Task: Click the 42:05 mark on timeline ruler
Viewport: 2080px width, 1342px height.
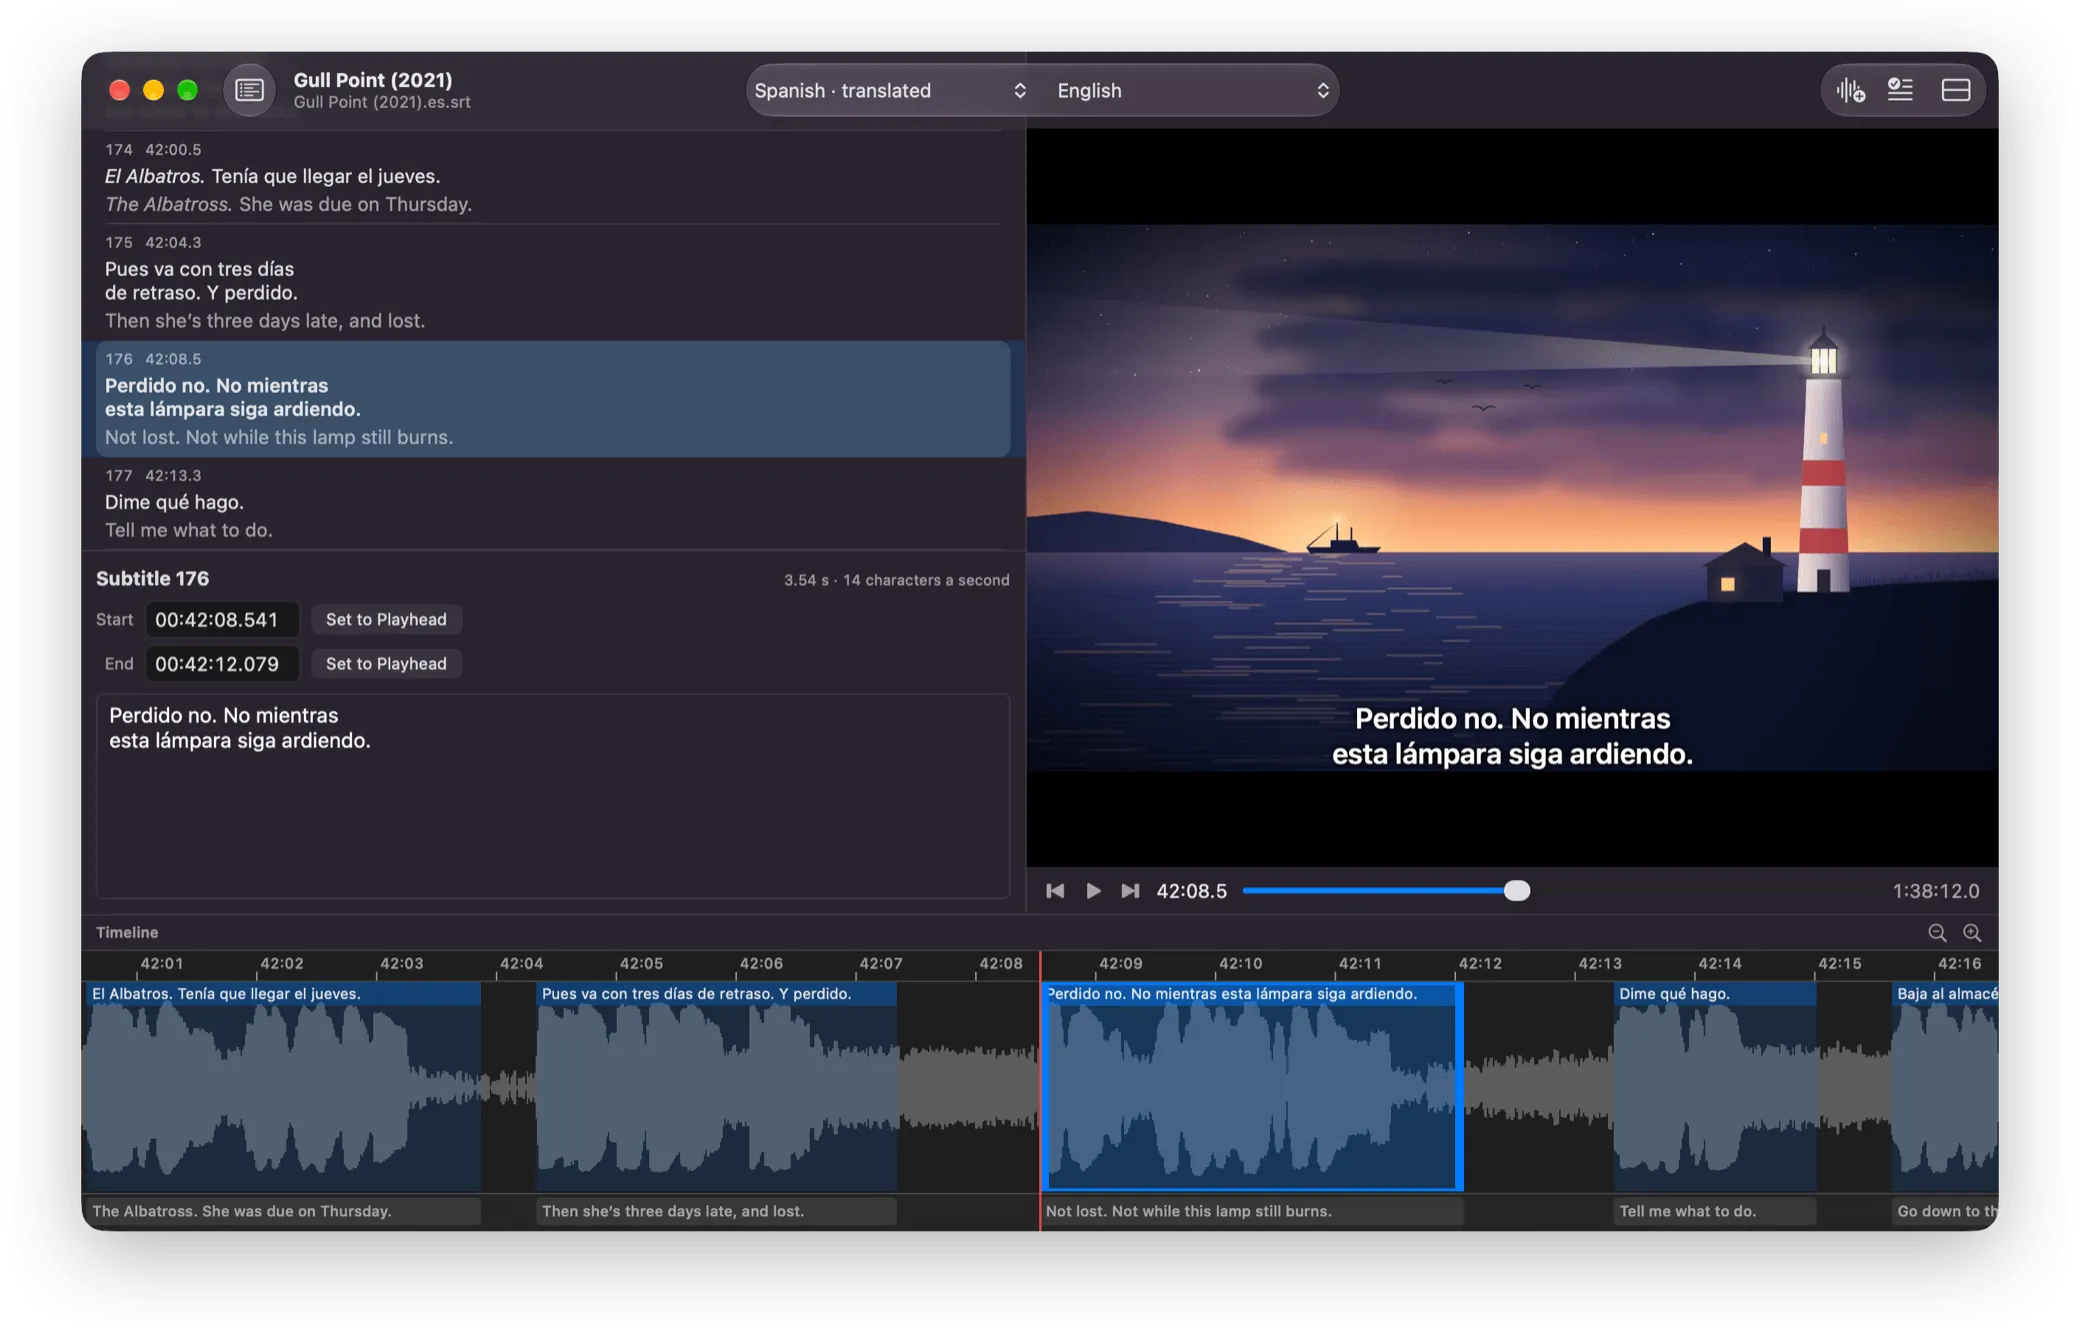Action: [x=641, y=964]
